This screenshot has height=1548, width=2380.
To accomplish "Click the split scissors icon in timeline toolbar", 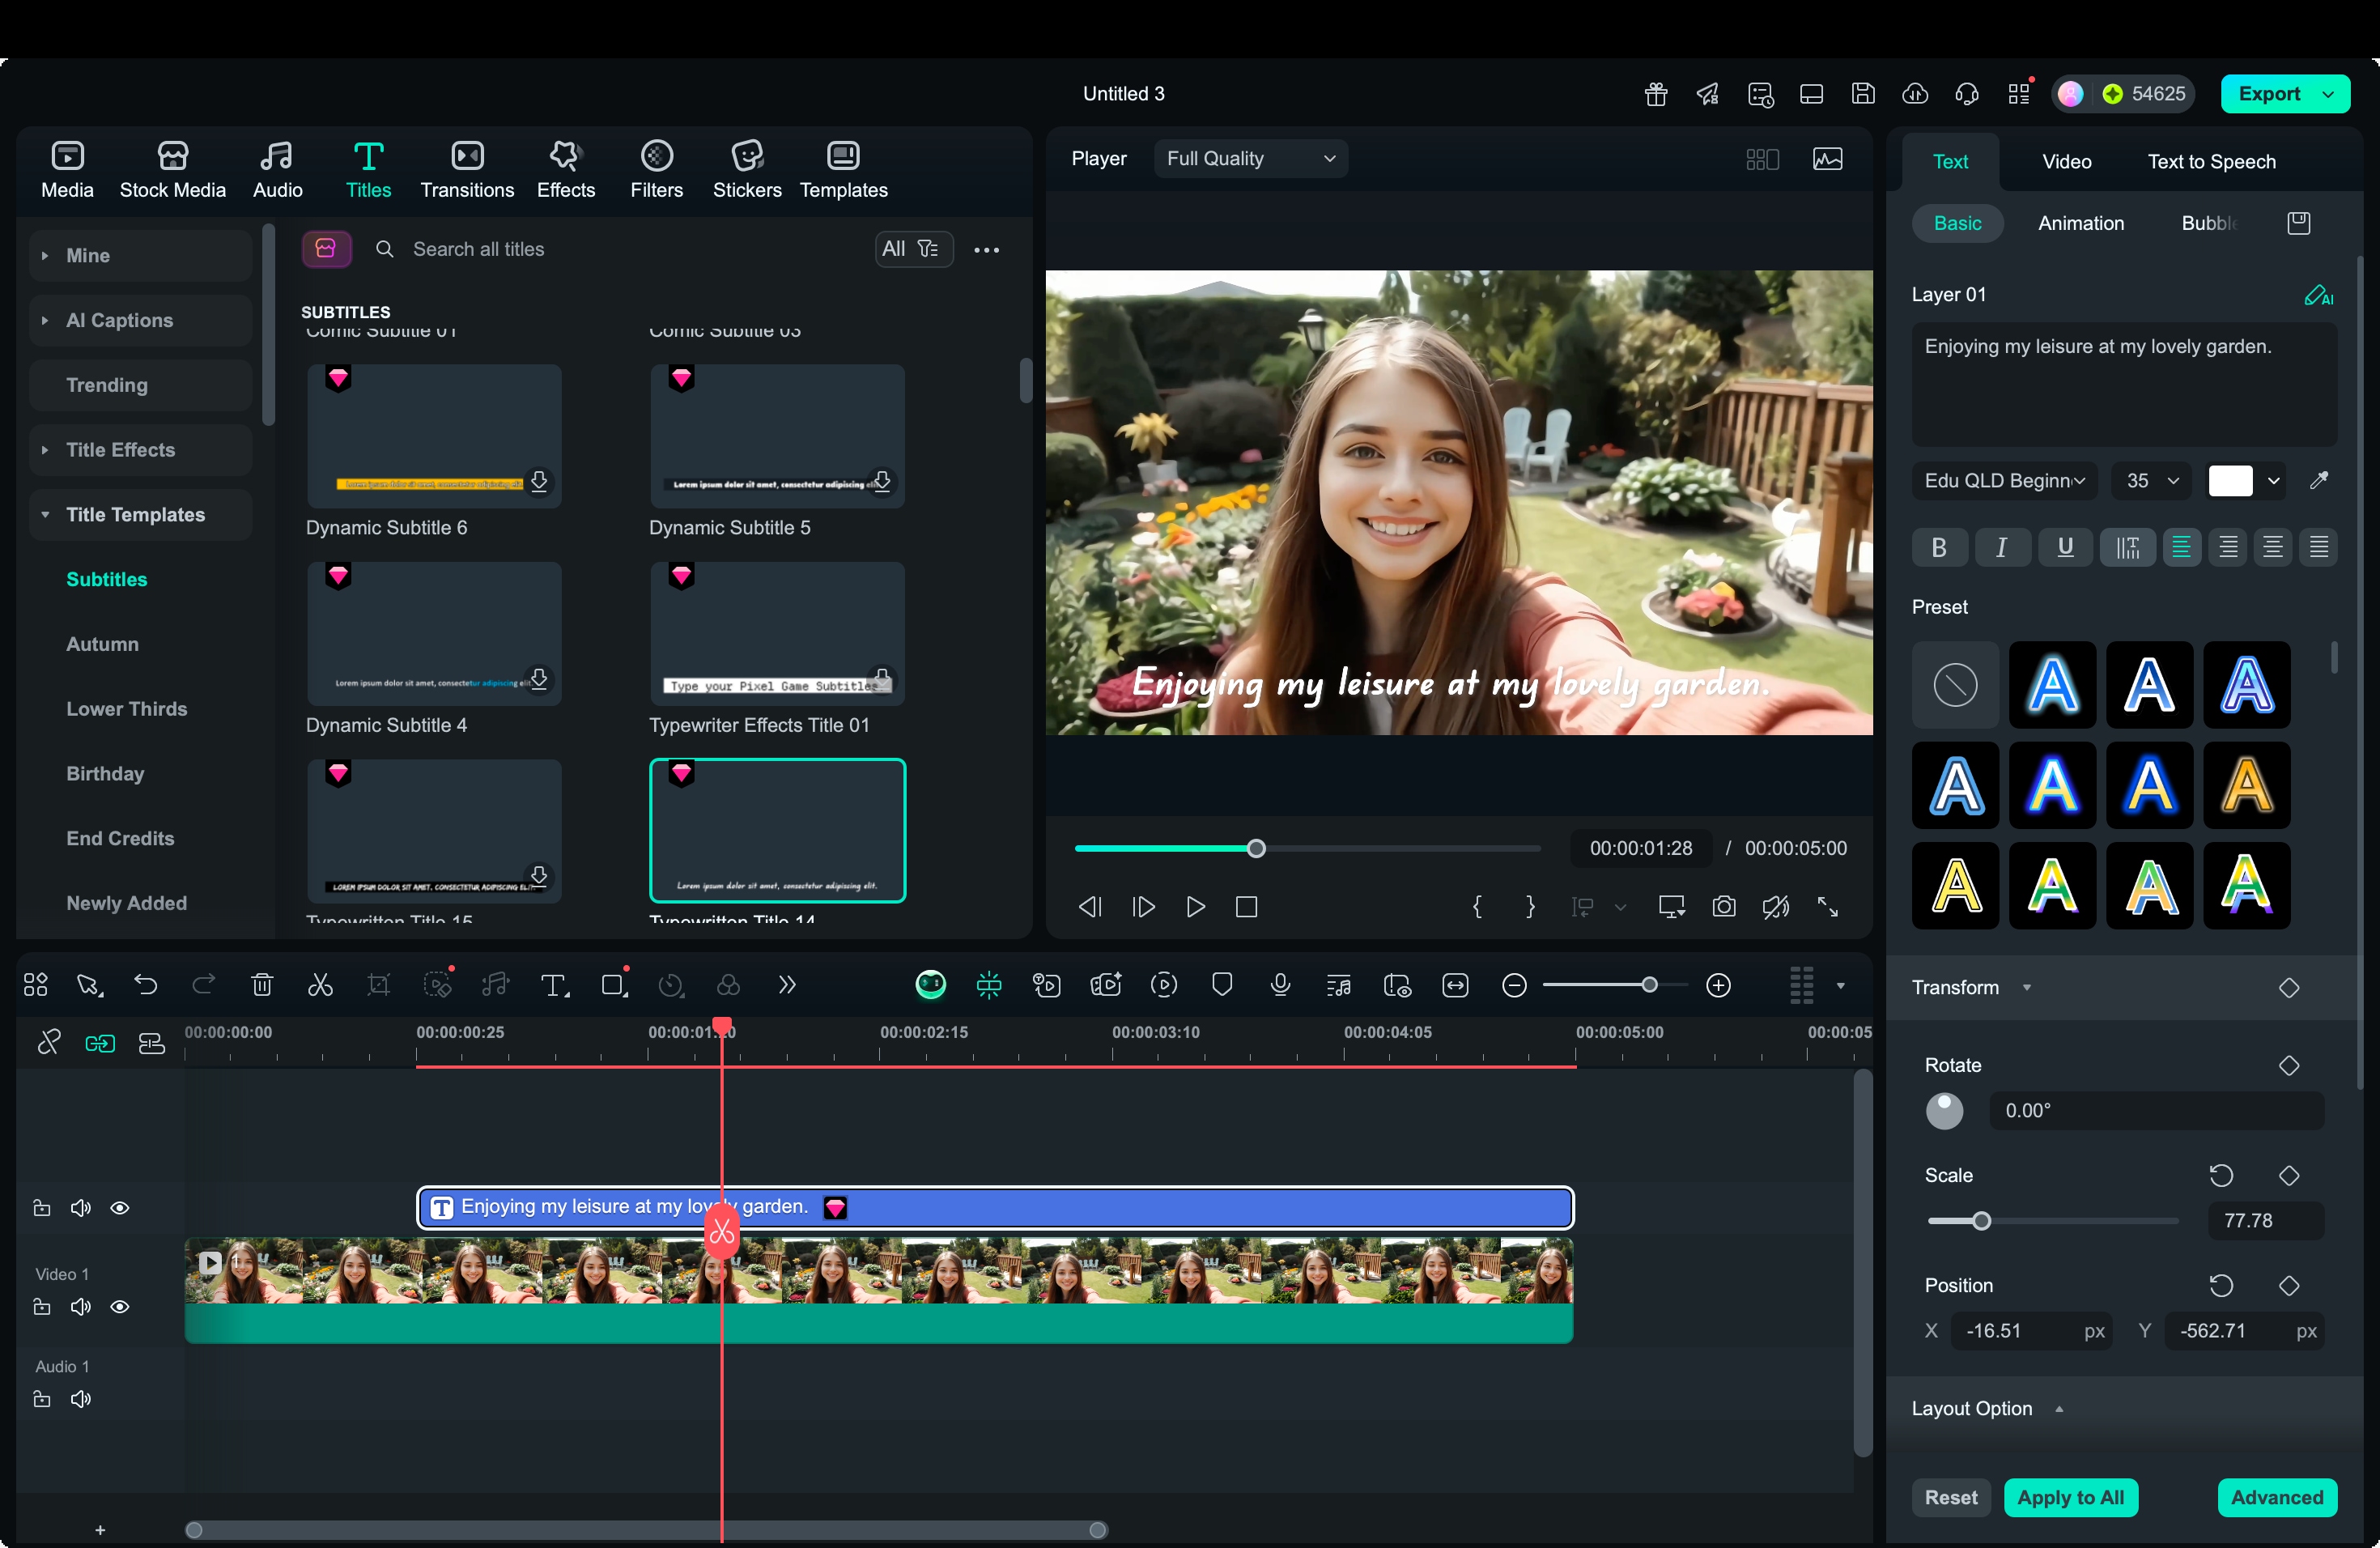I will coord(320,985).
